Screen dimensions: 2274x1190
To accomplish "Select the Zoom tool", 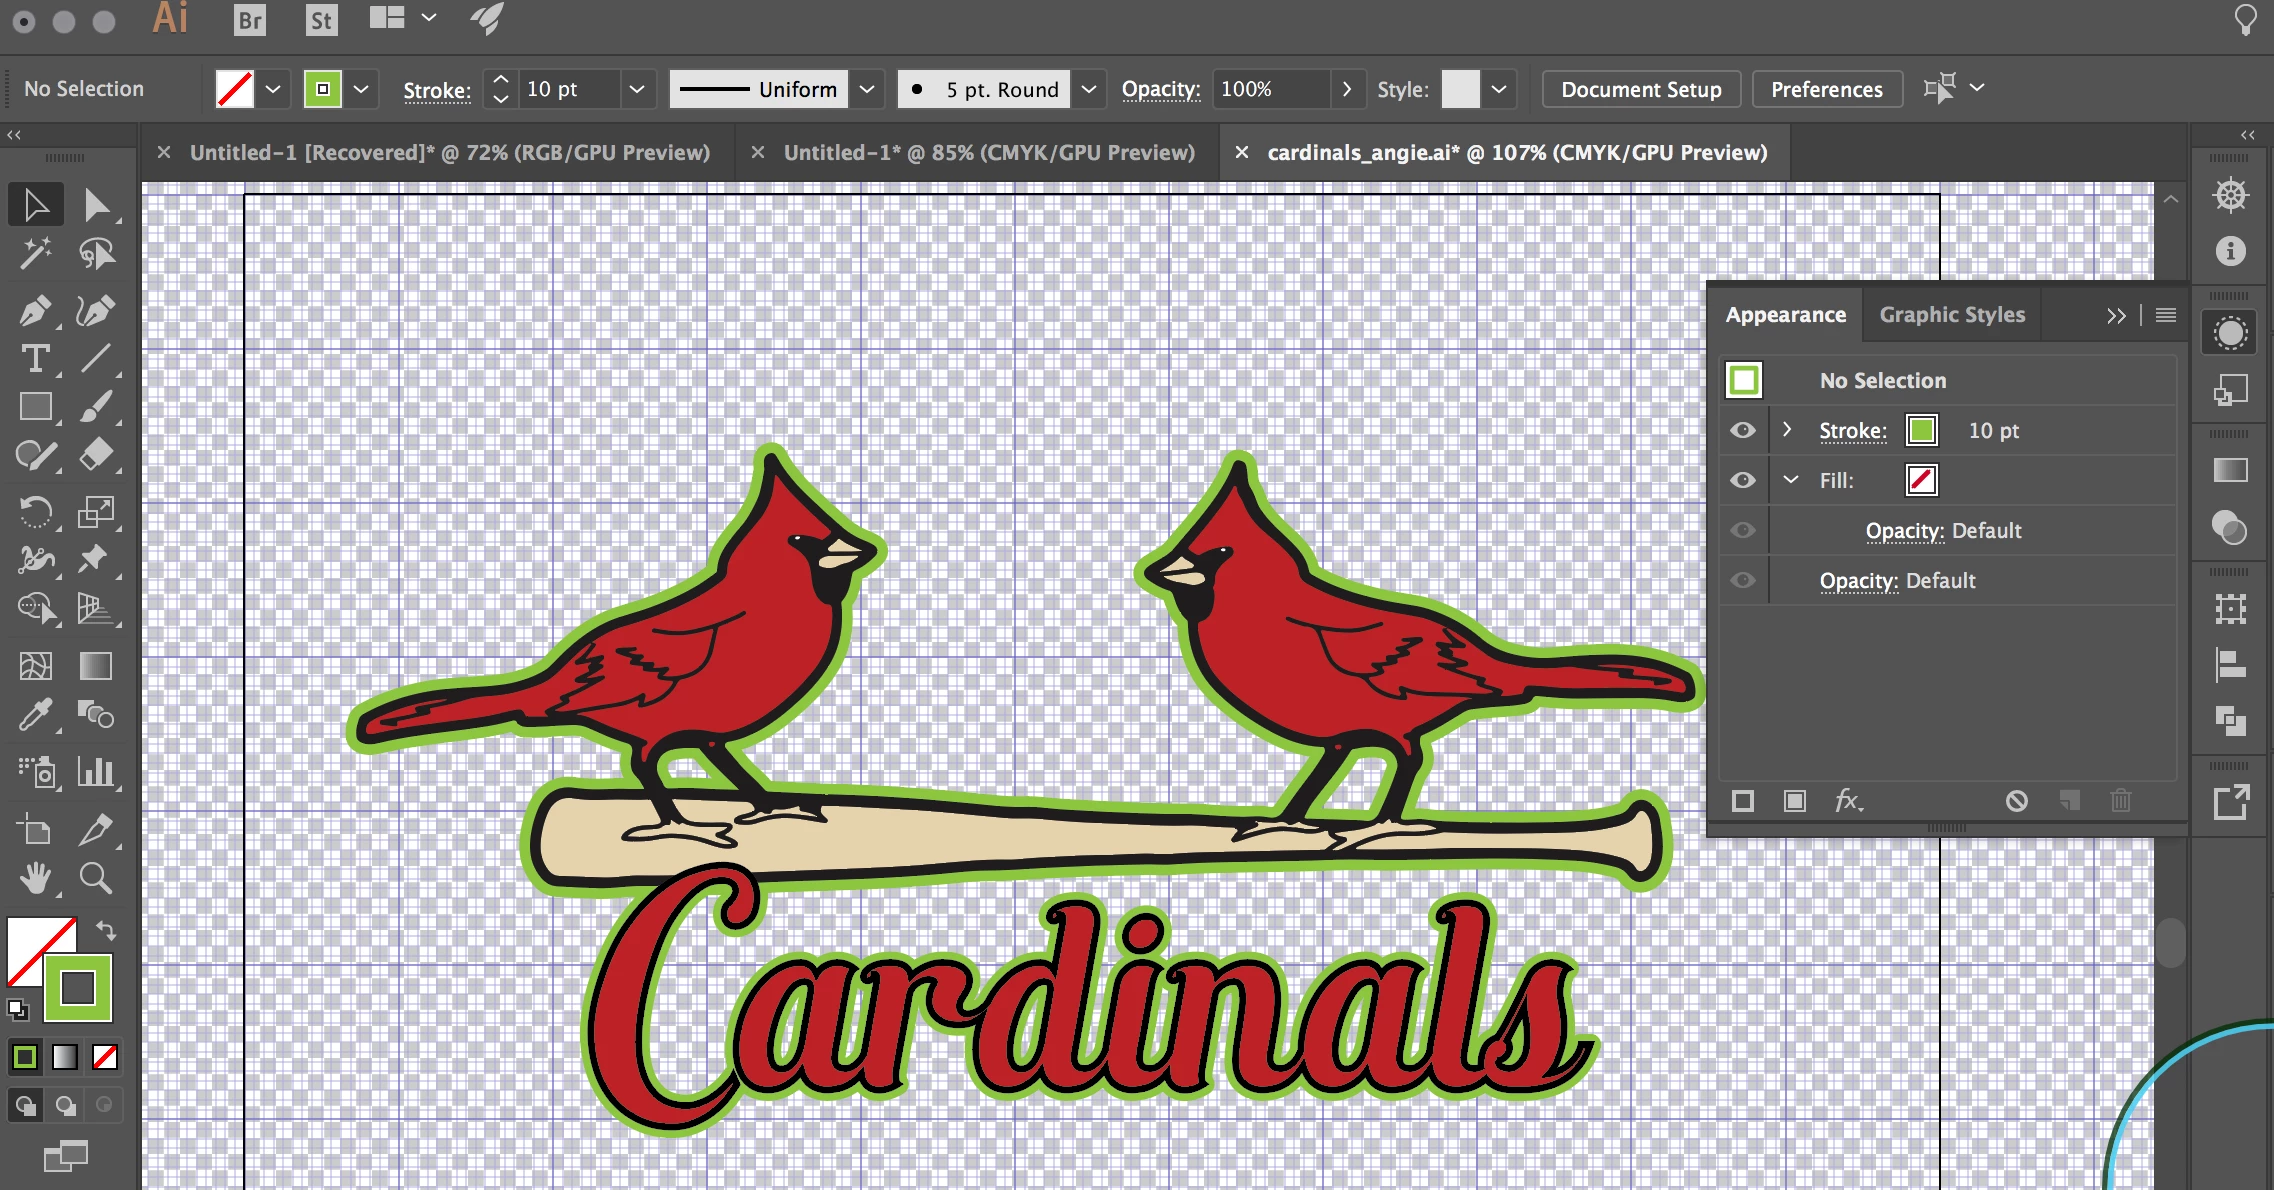I will click(x=96, y=878).
